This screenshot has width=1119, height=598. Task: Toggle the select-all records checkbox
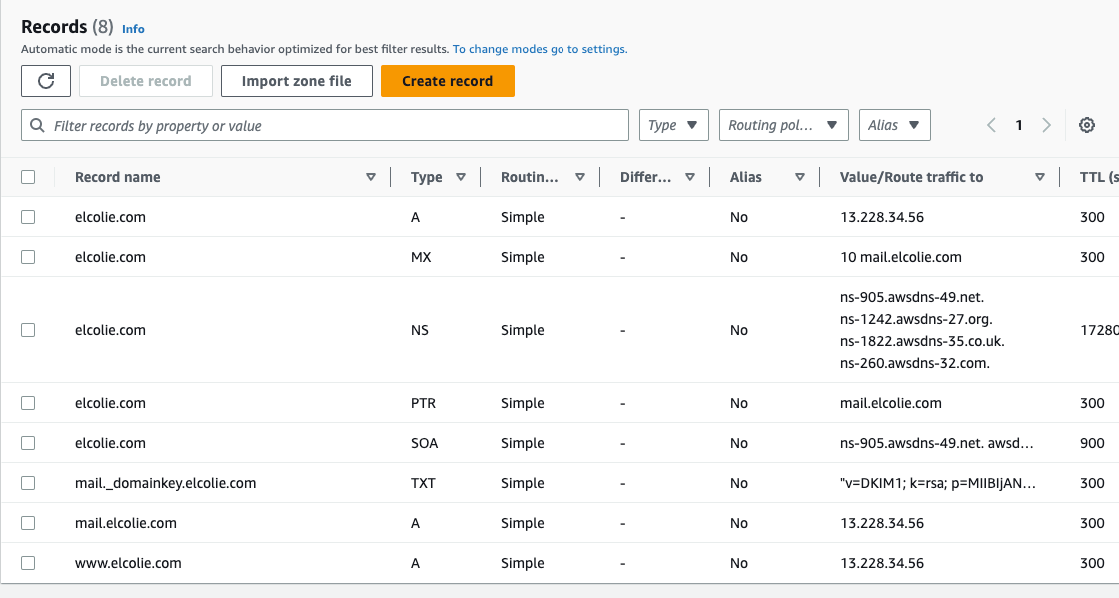coord(28,177)
